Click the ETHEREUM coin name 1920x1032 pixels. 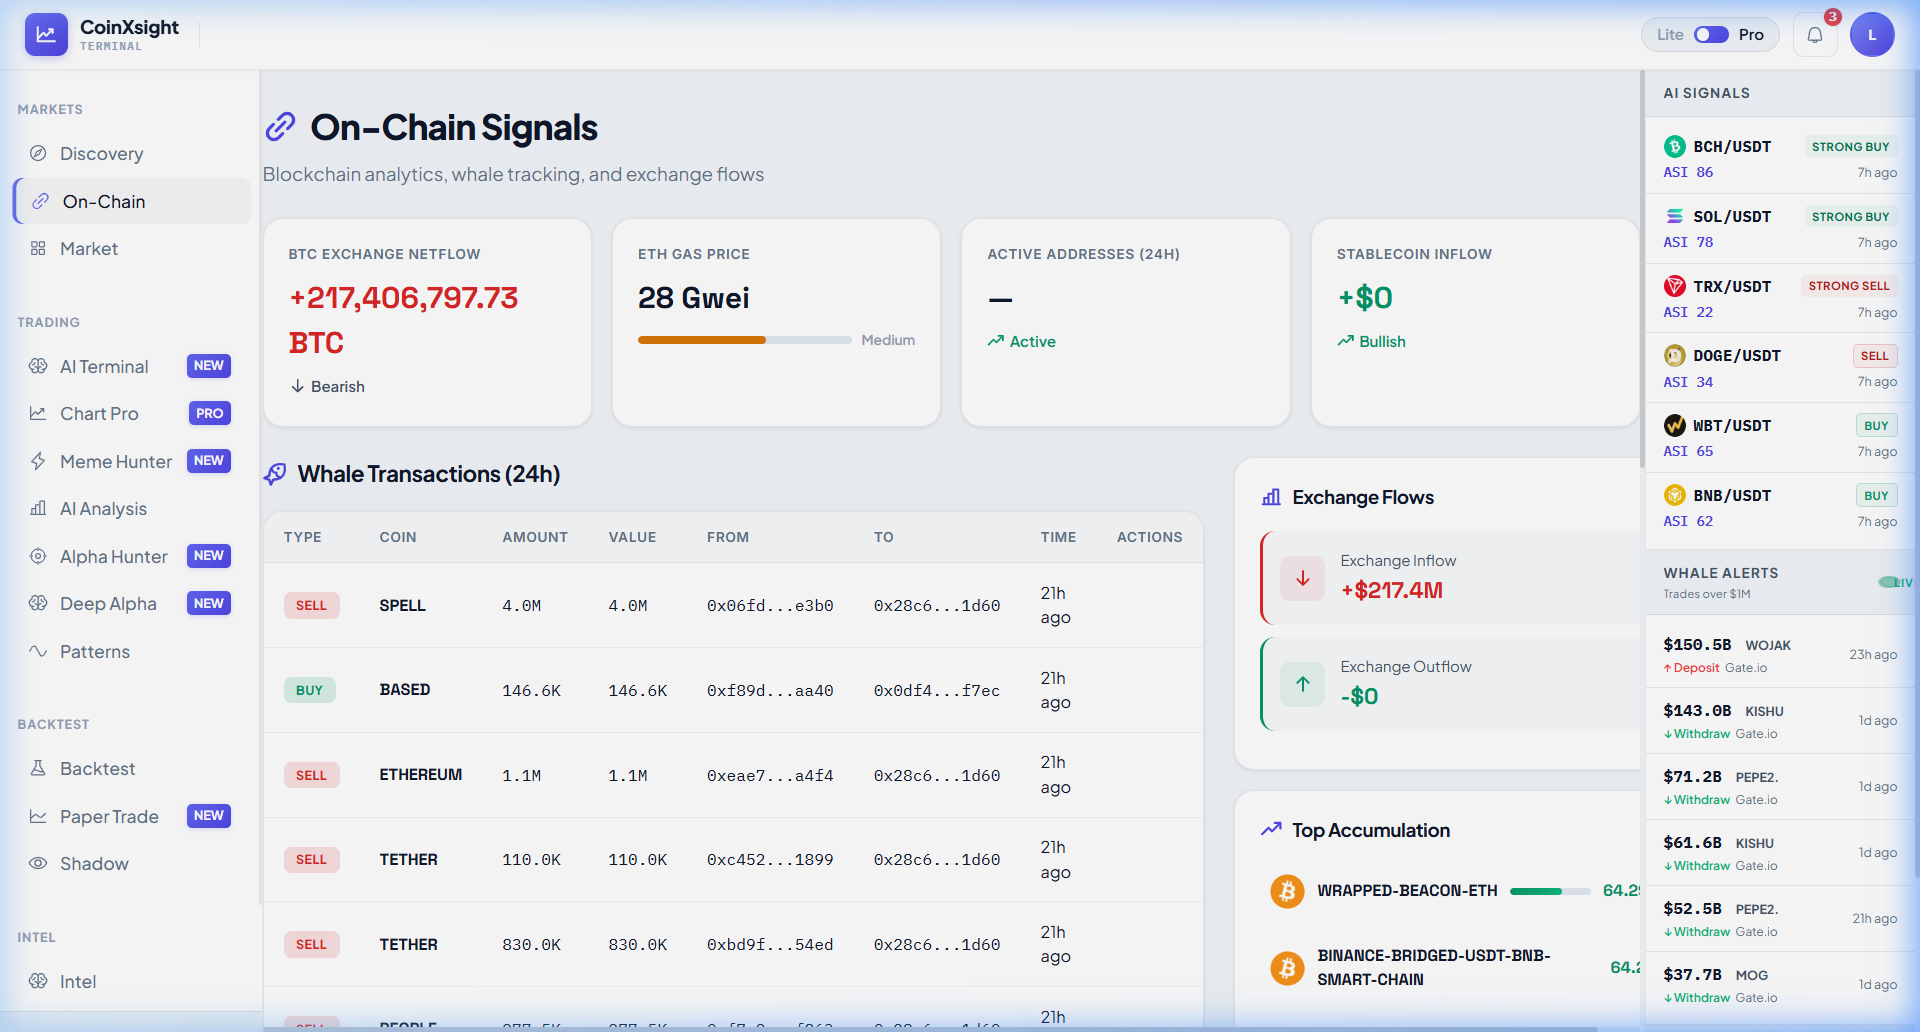421,775
